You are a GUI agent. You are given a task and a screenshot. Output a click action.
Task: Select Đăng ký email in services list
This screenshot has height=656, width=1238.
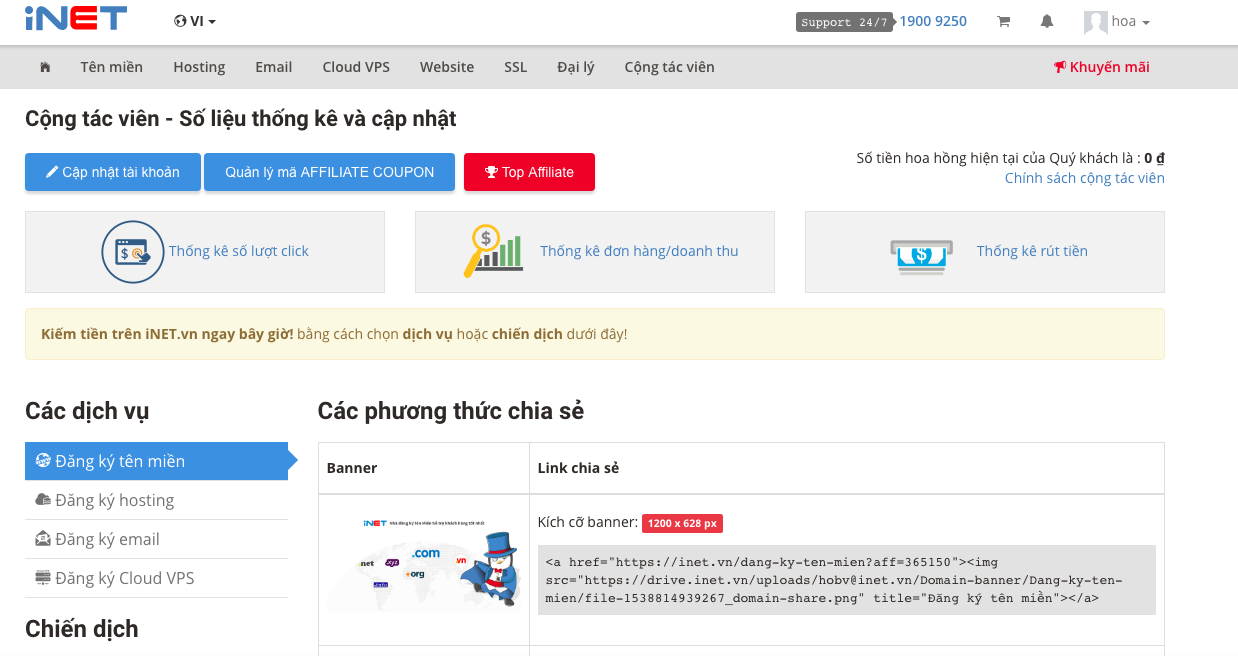click(x=107, y=539)
